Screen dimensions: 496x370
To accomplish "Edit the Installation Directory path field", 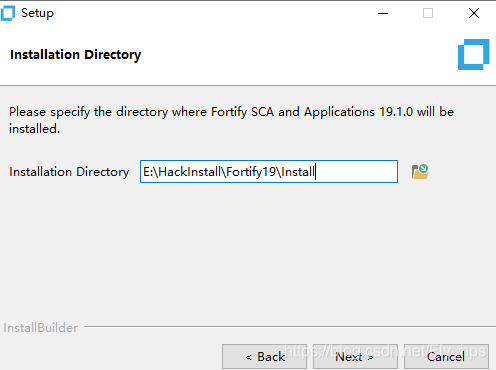I will click(x=269, y=172).
